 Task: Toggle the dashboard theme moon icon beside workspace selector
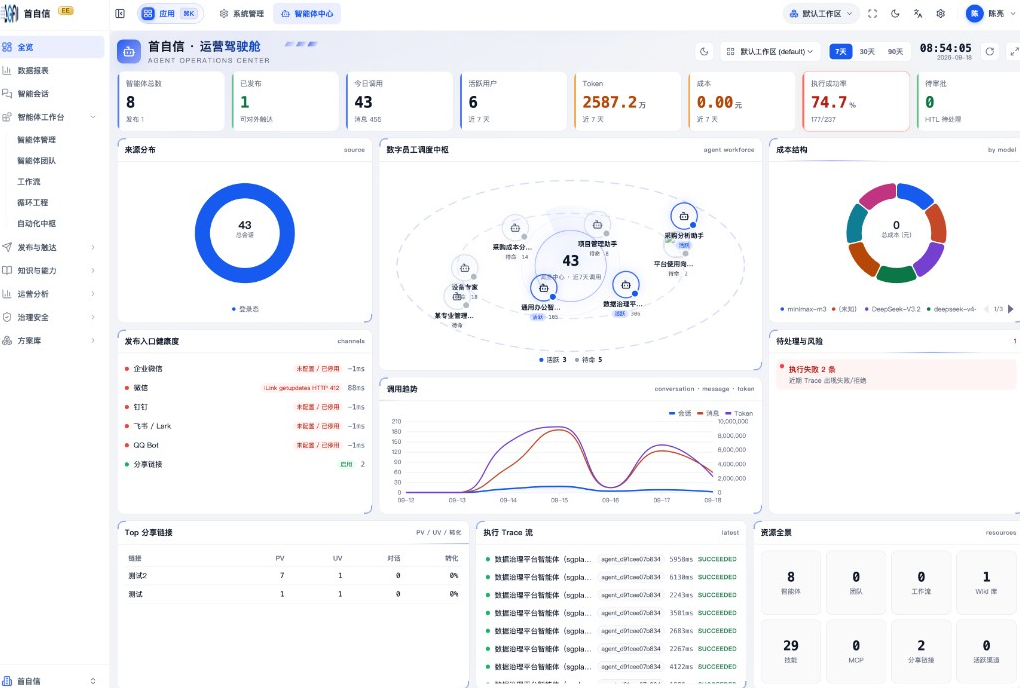tap(704, 51)
